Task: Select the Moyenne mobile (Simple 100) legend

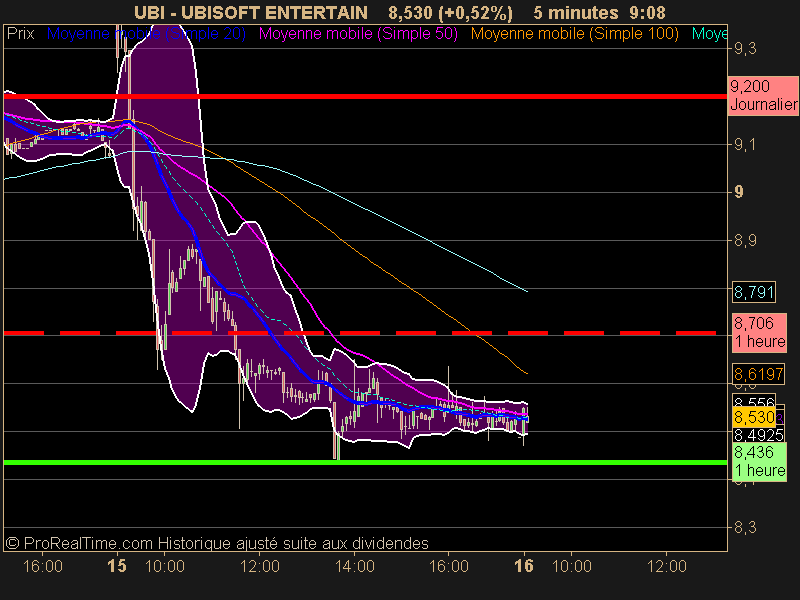Action: pos(574,34)
